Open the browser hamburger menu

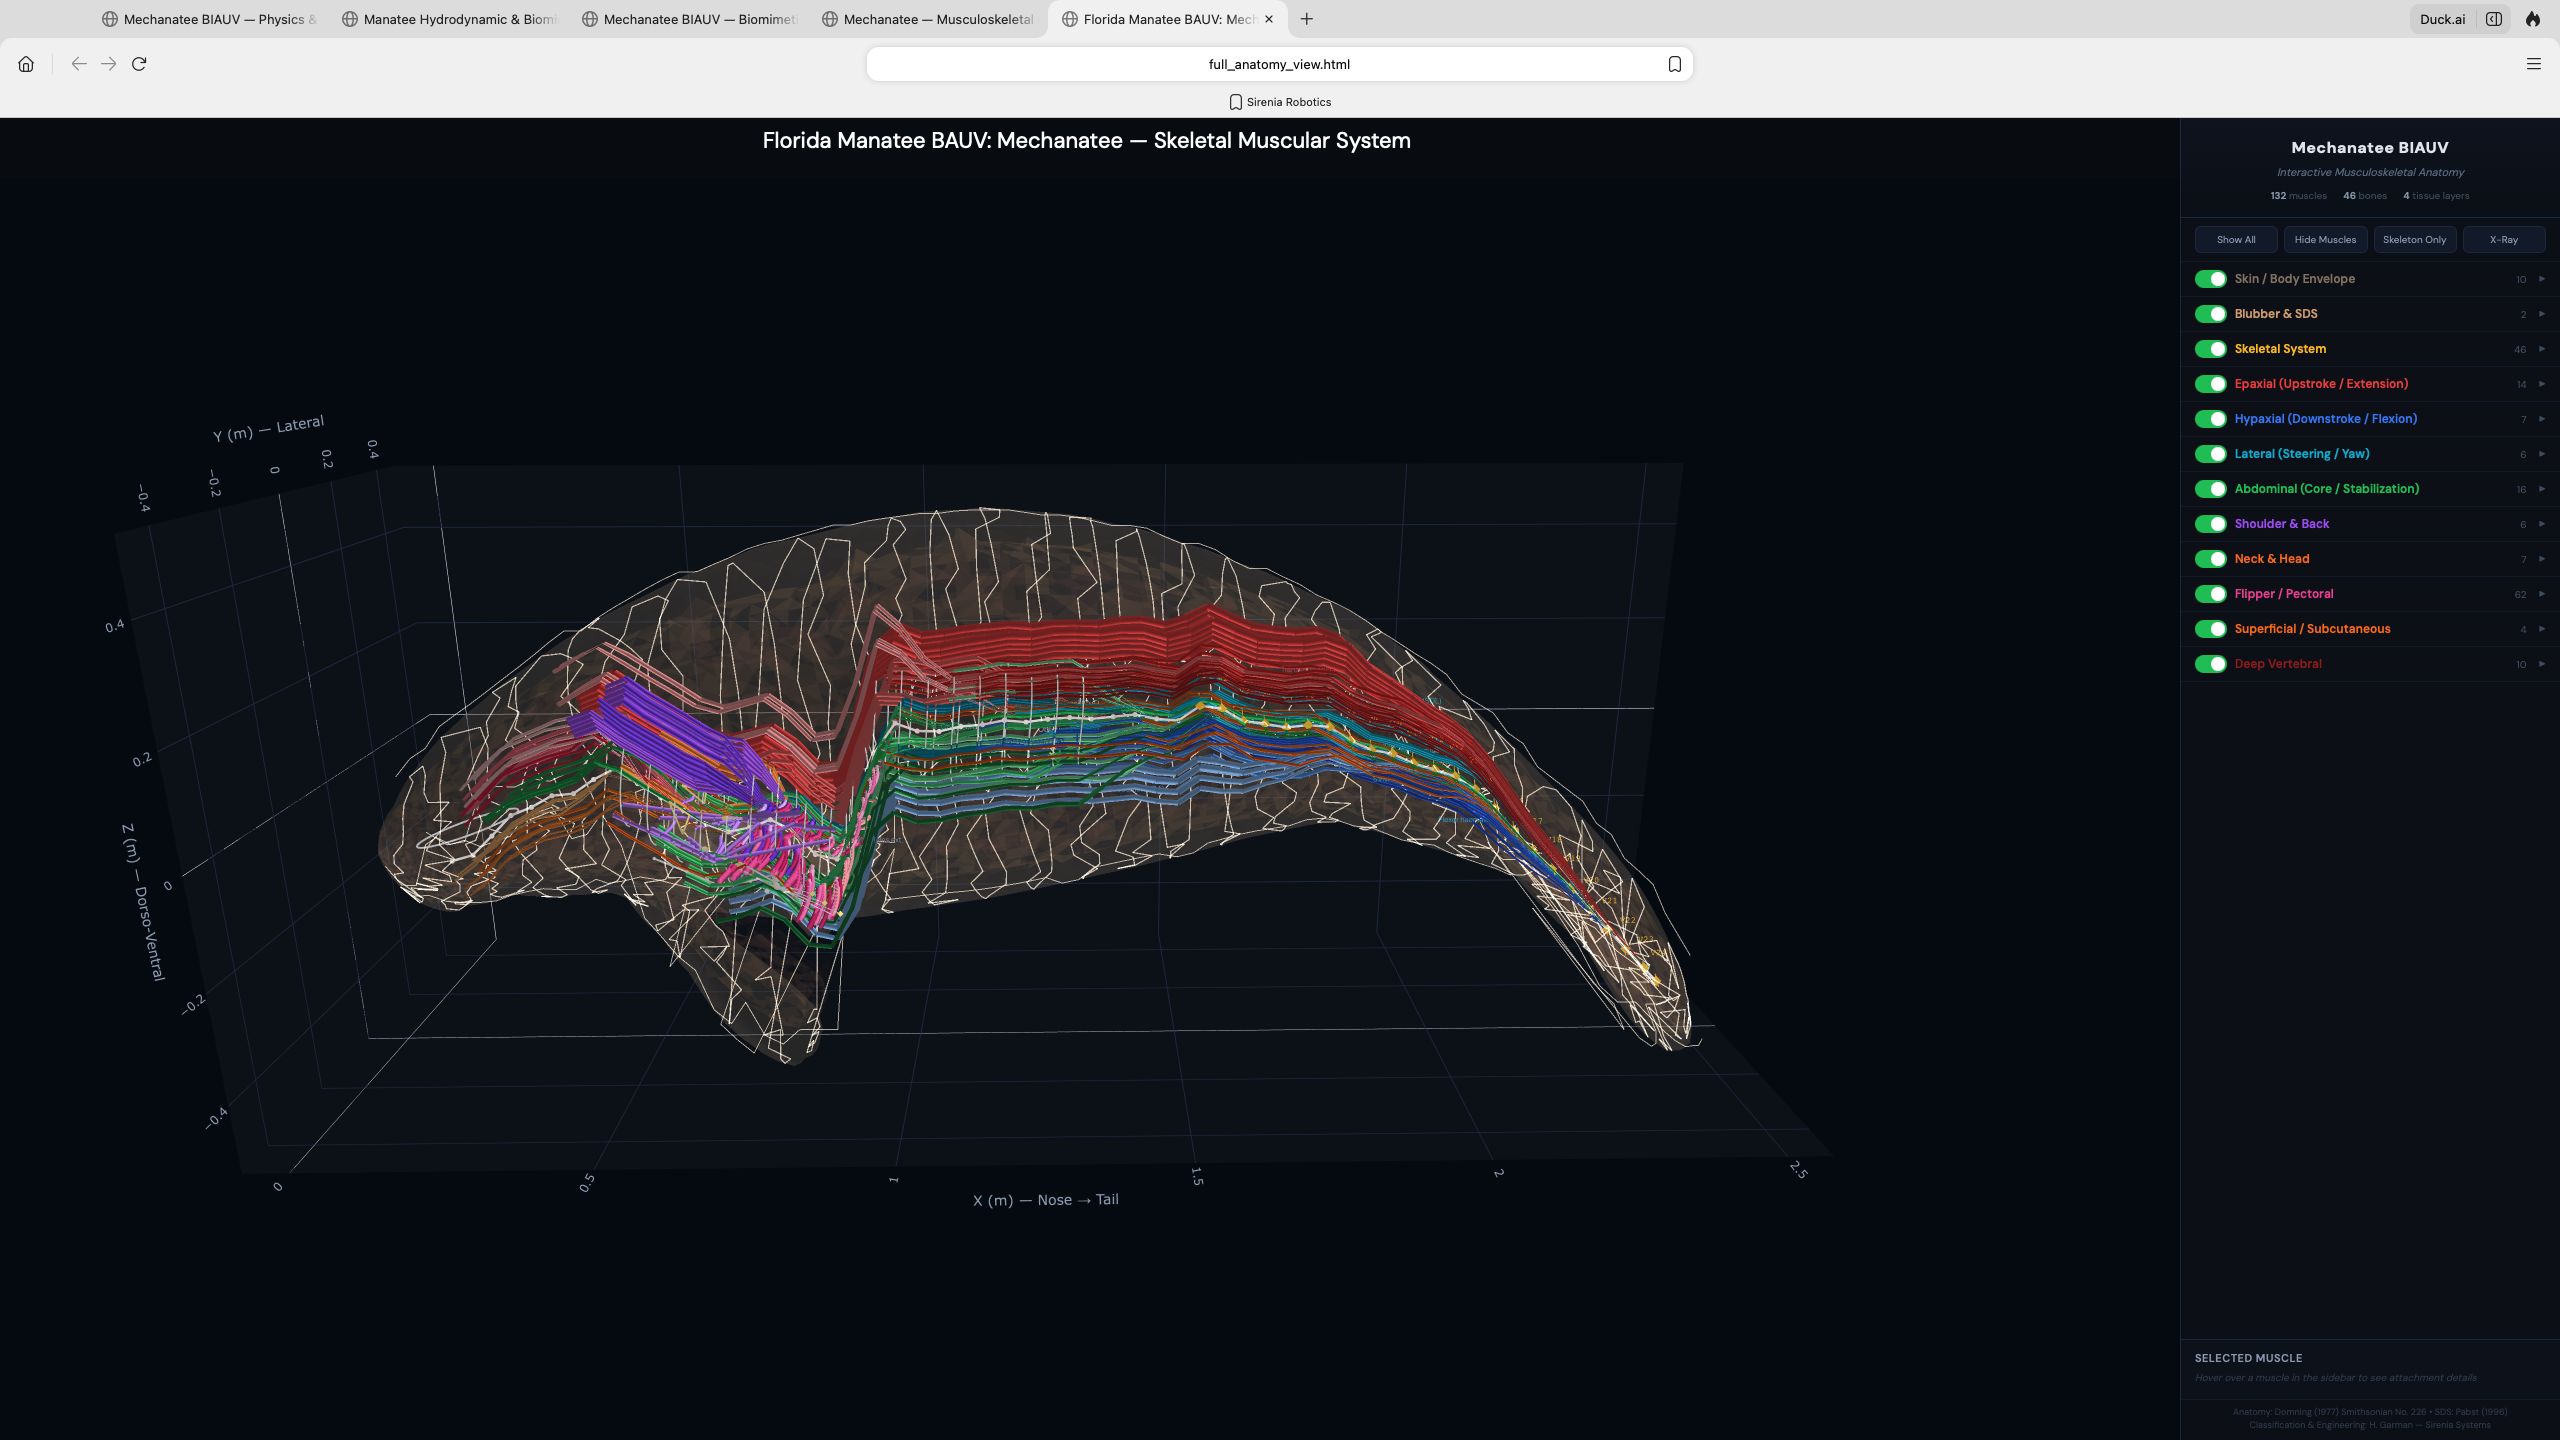[x=2533, y=64]
